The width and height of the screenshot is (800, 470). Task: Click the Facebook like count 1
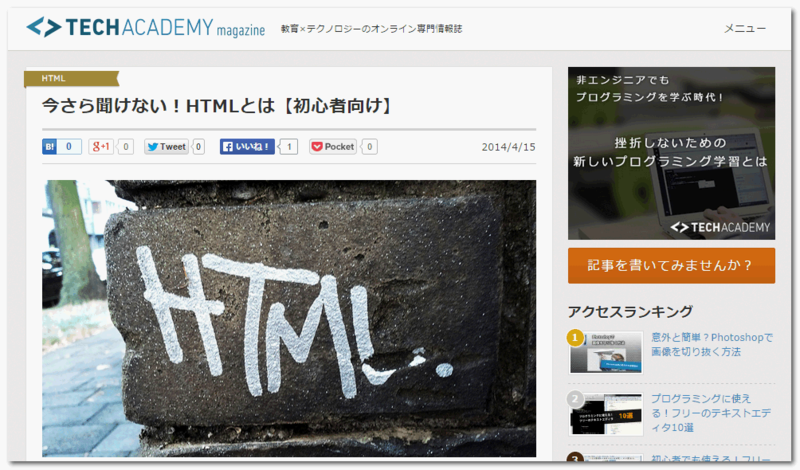(x=289, y=147)
